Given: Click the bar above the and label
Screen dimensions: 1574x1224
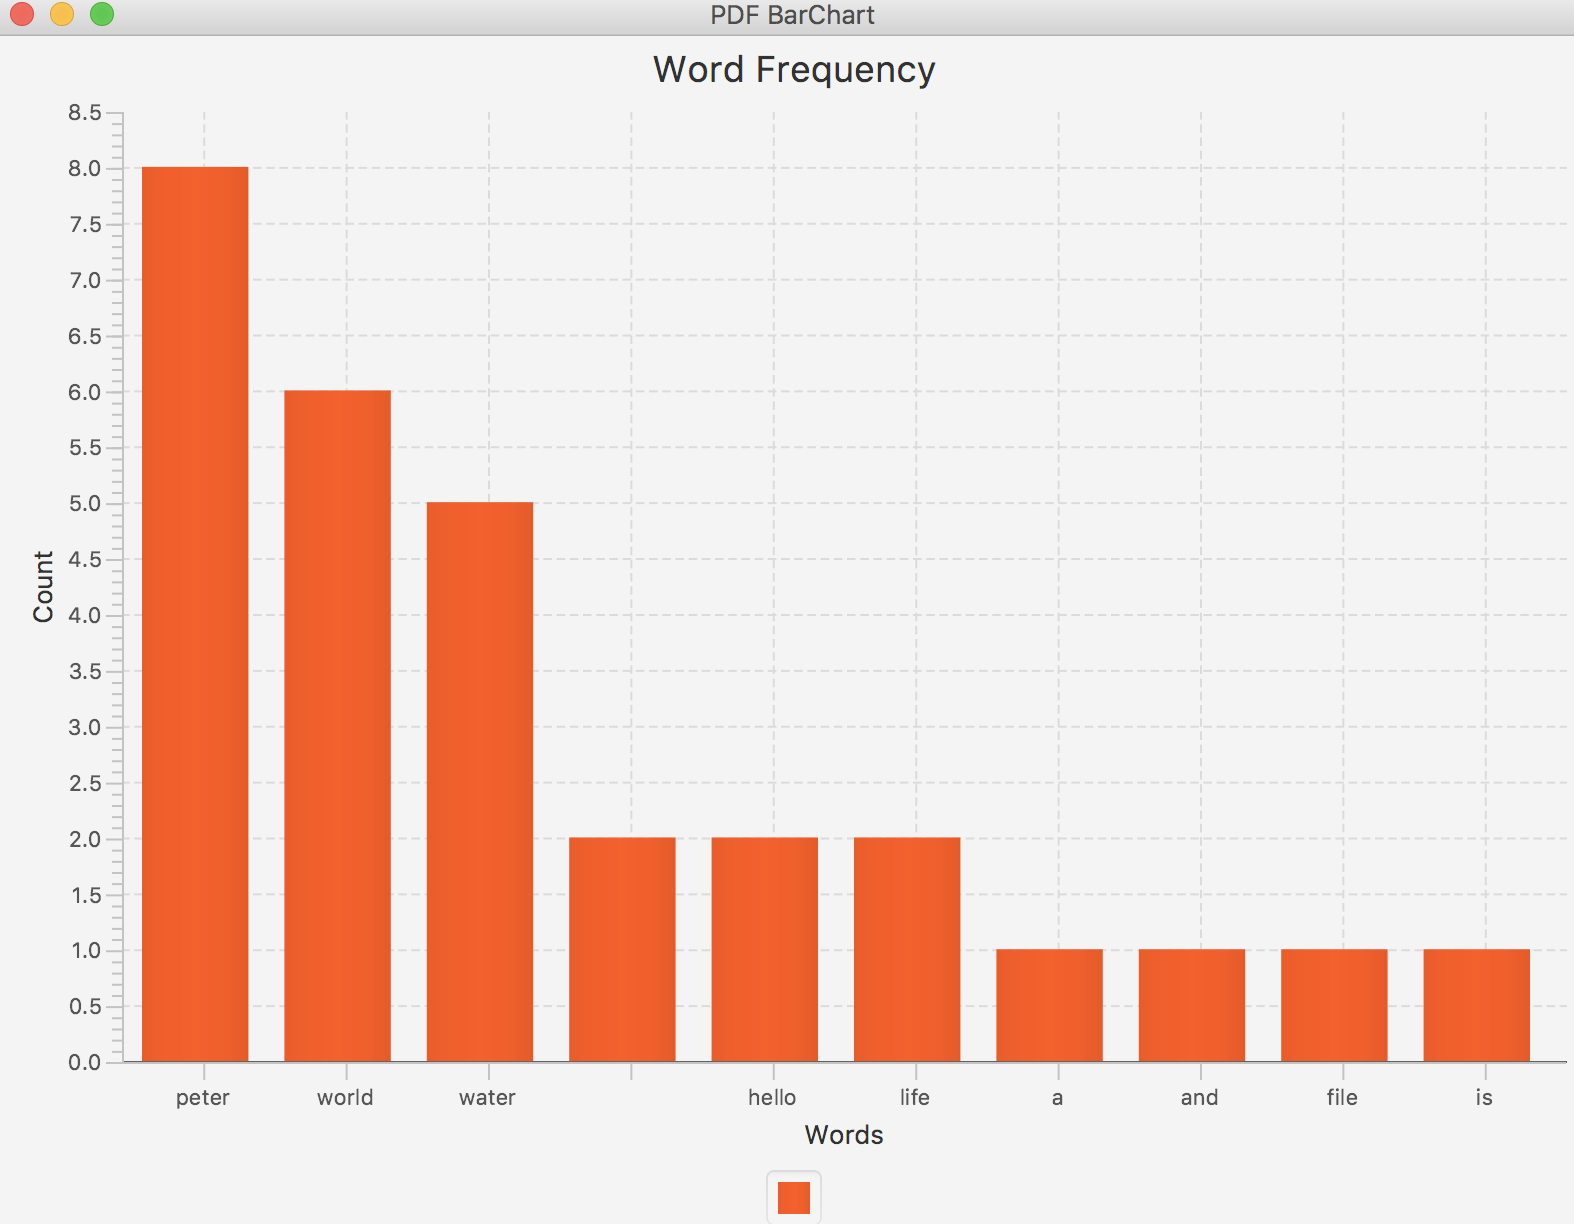Looking at the screenshot, I should (1192, 1005).
